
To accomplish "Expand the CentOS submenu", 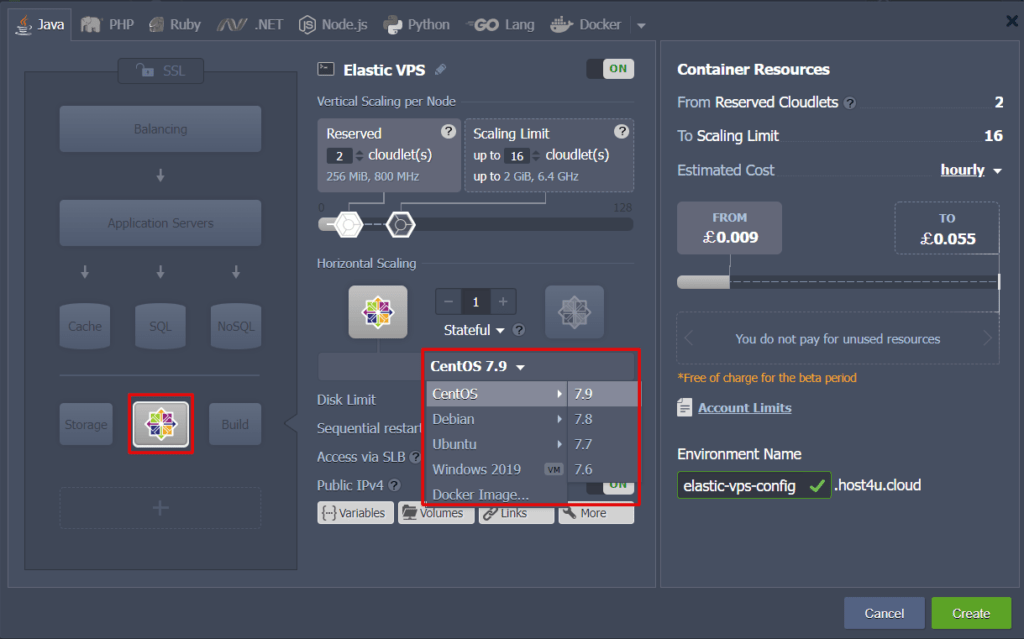I will click(496, 393).
